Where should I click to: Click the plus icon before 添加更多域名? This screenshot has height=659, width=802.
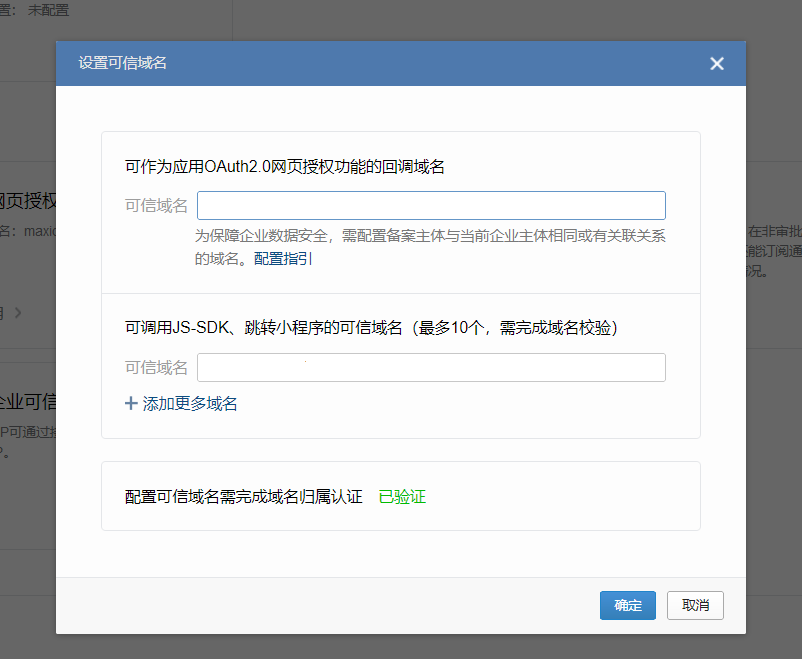131,404
